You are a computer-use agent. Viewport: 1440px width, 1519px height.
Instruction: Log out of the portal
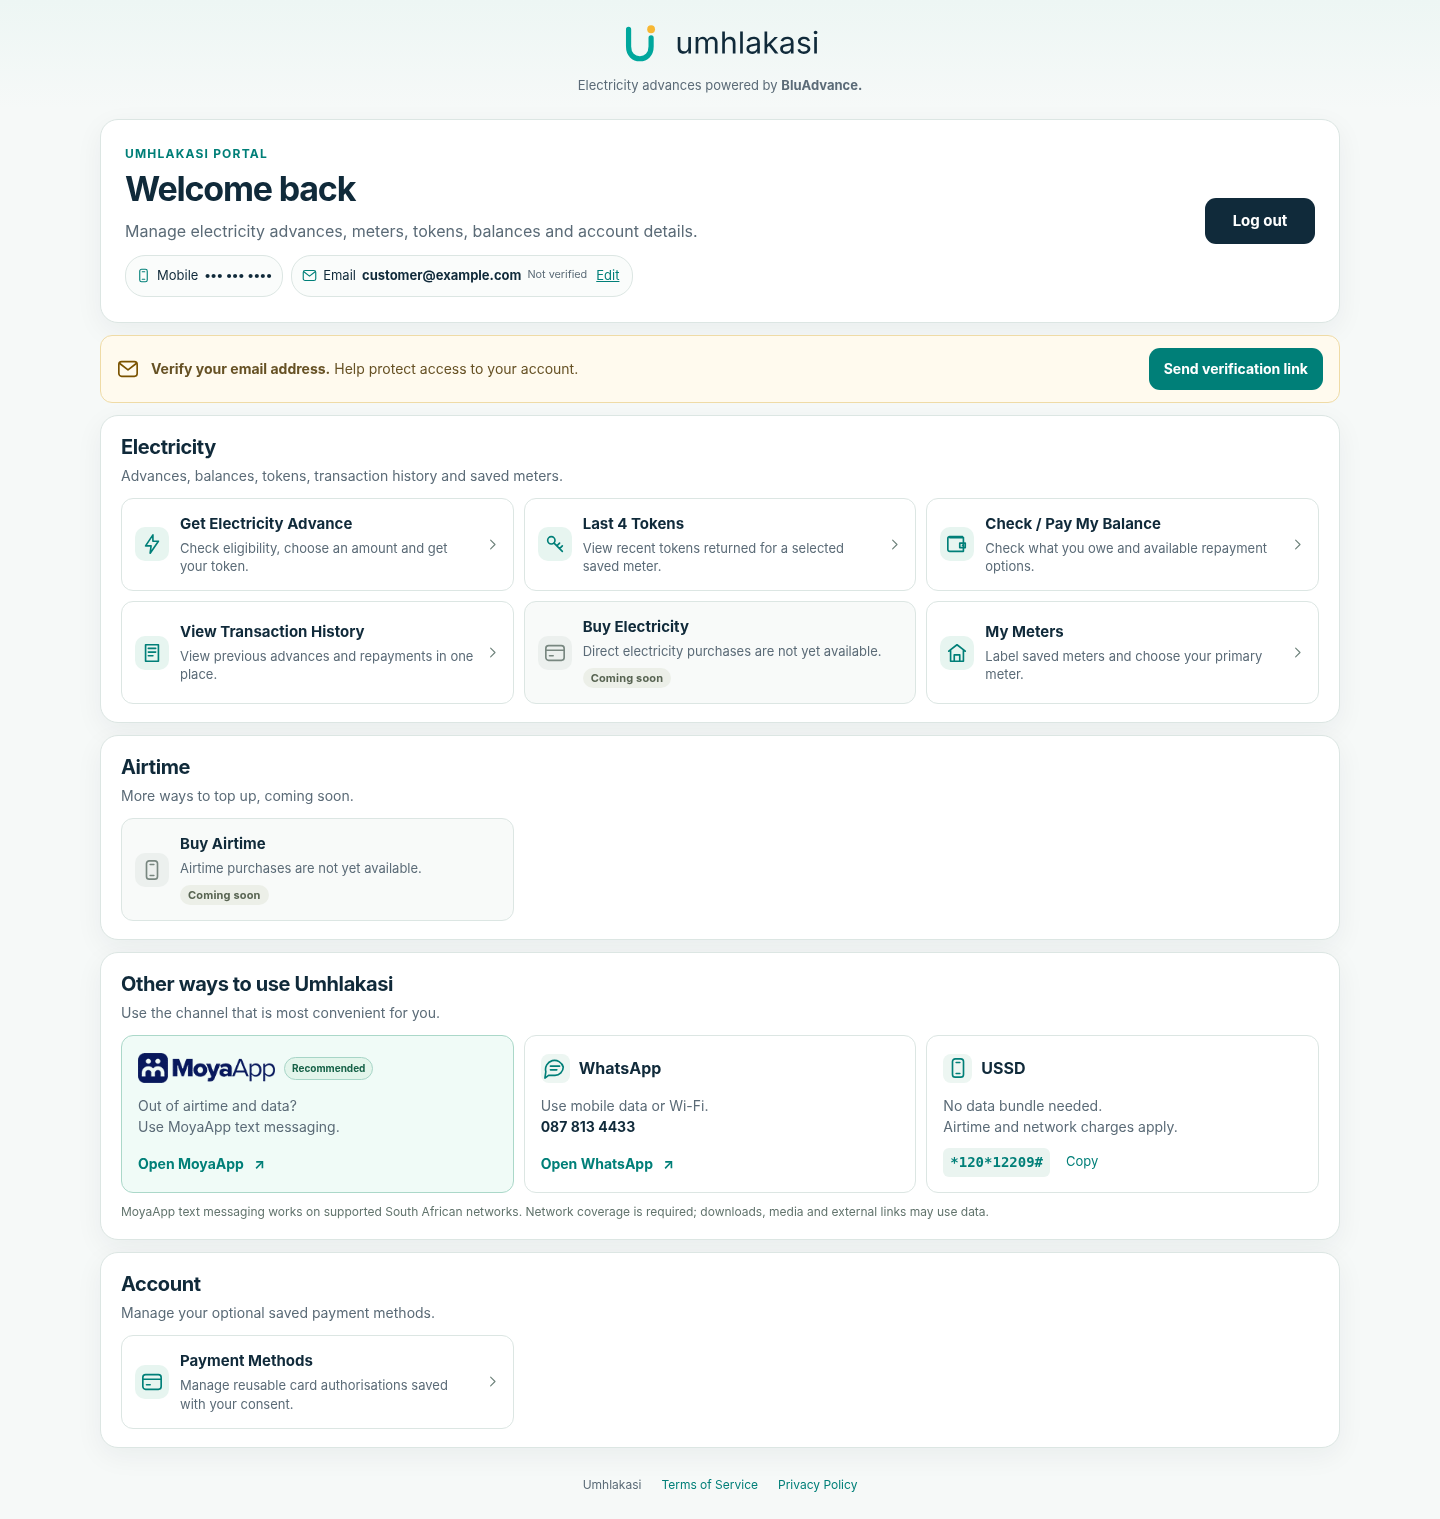(x=1259, y=221)
